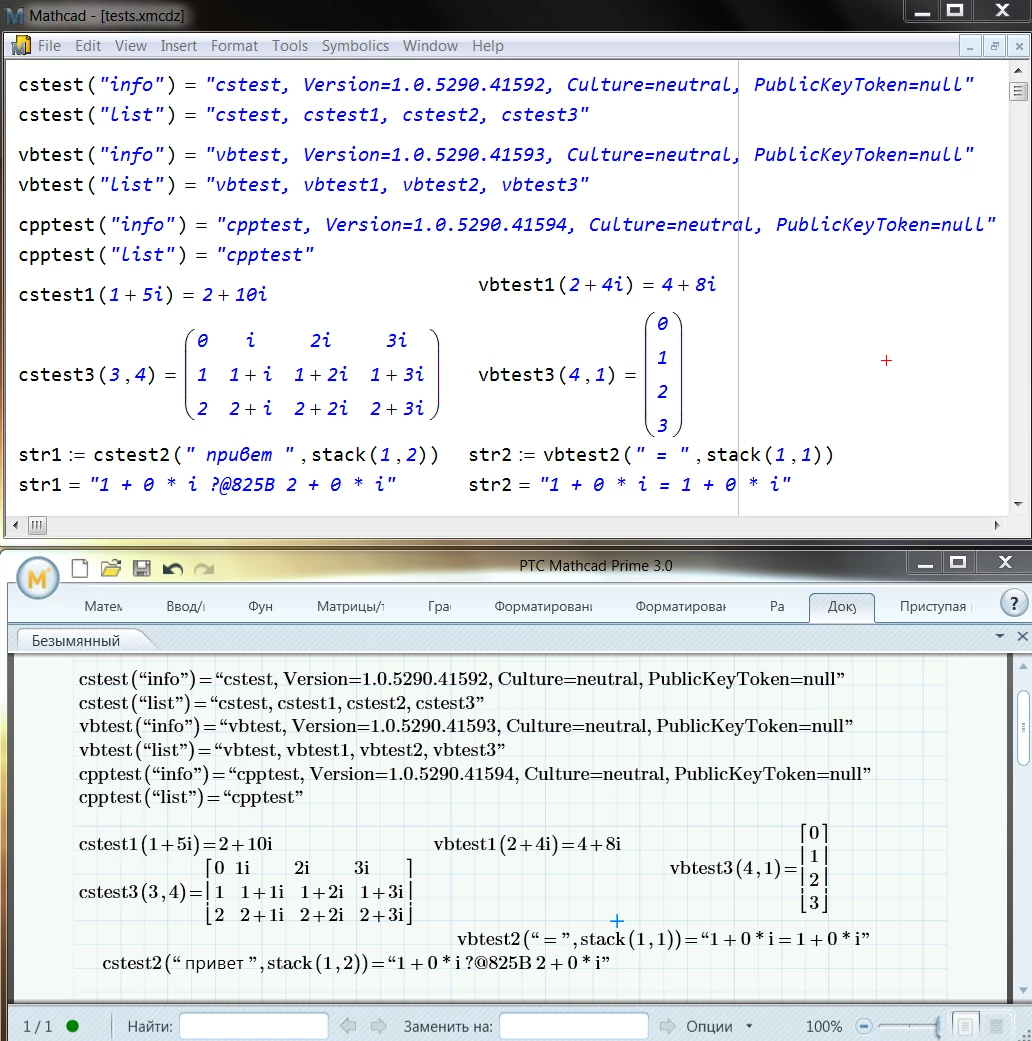Click scroll down arrow in Prime worksheet

pyautogui.click(x=1023, y=991)
